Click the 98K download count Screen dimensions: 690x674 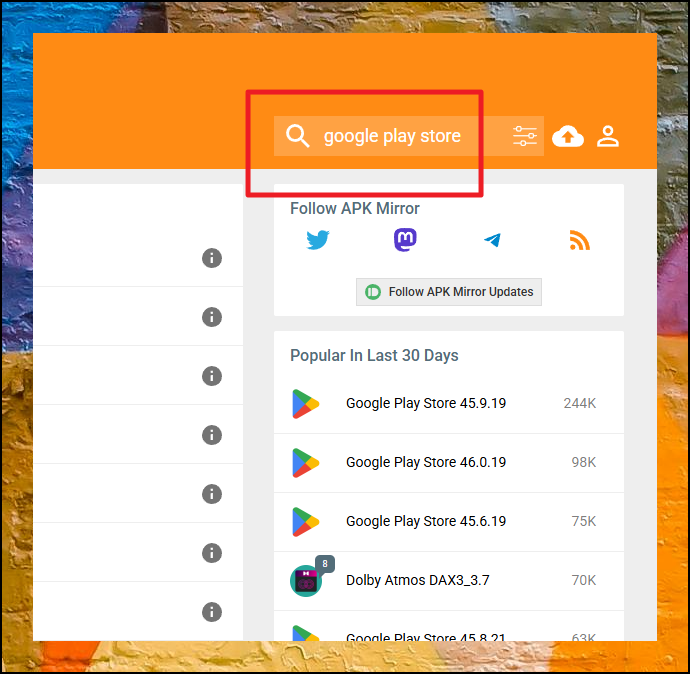584,462
